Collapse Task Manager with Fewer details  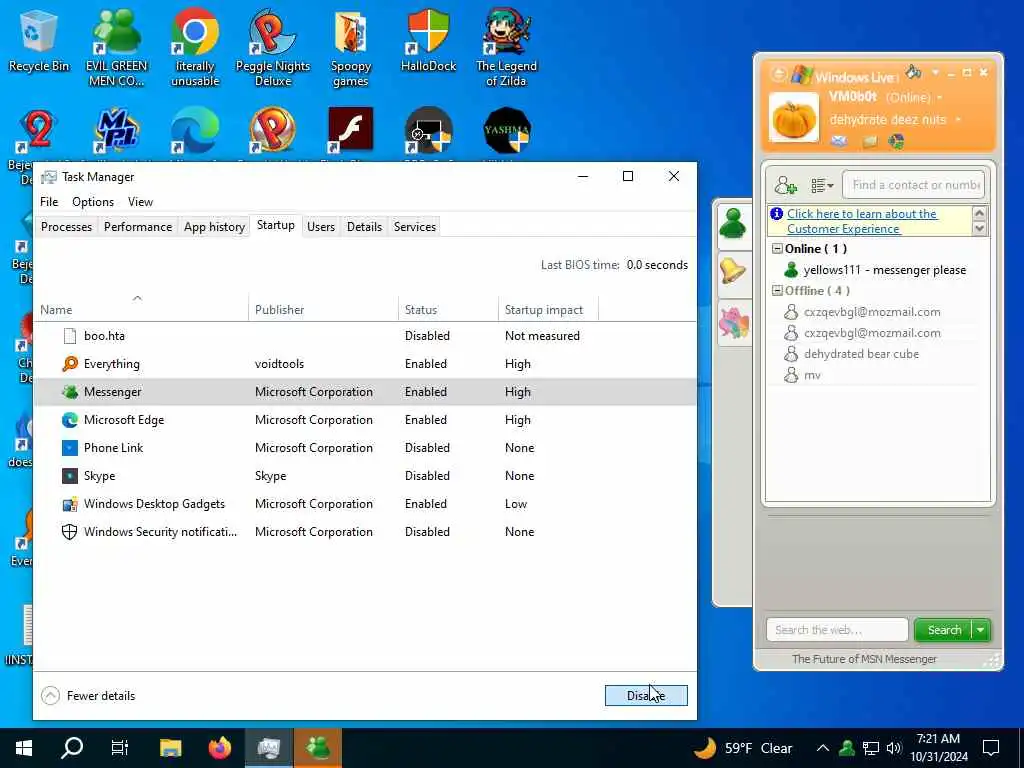click(88, 696)
